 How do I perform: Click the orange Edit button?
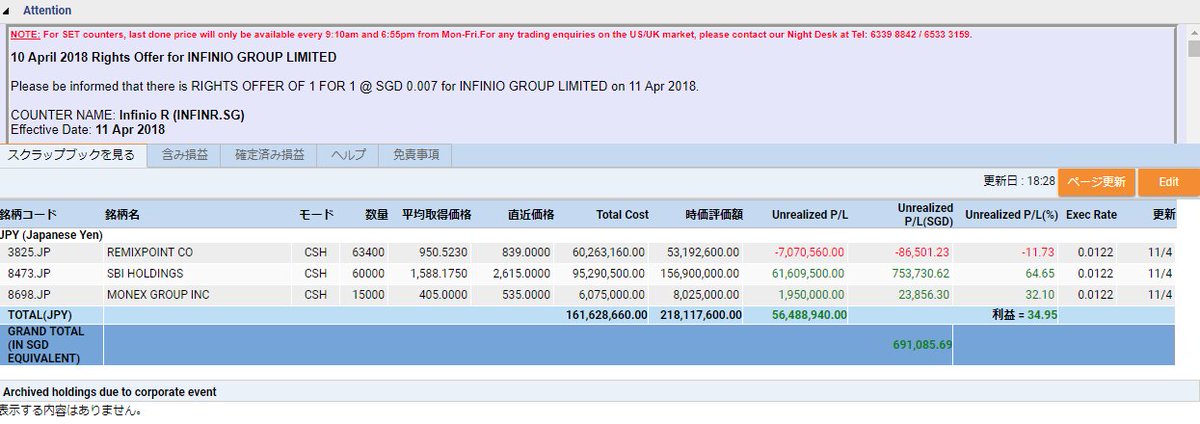(x=1169, y=182)
